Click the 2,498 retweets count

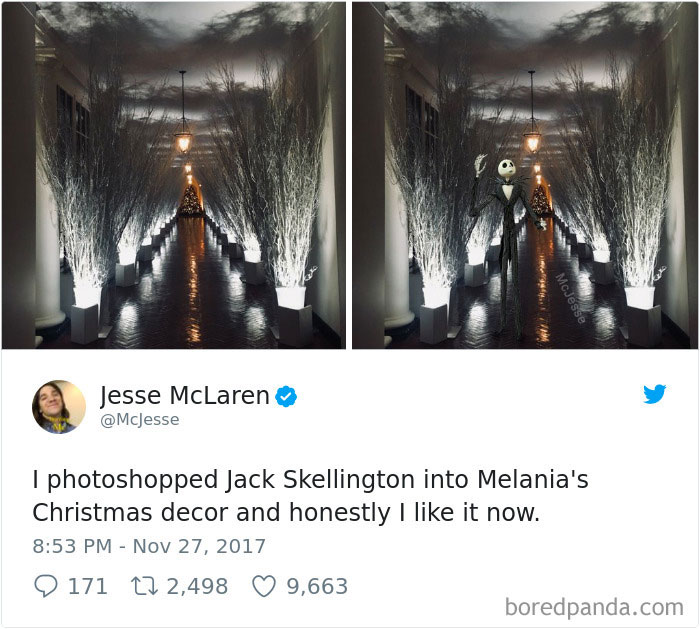pyautogui.click(x=197, y=586)
